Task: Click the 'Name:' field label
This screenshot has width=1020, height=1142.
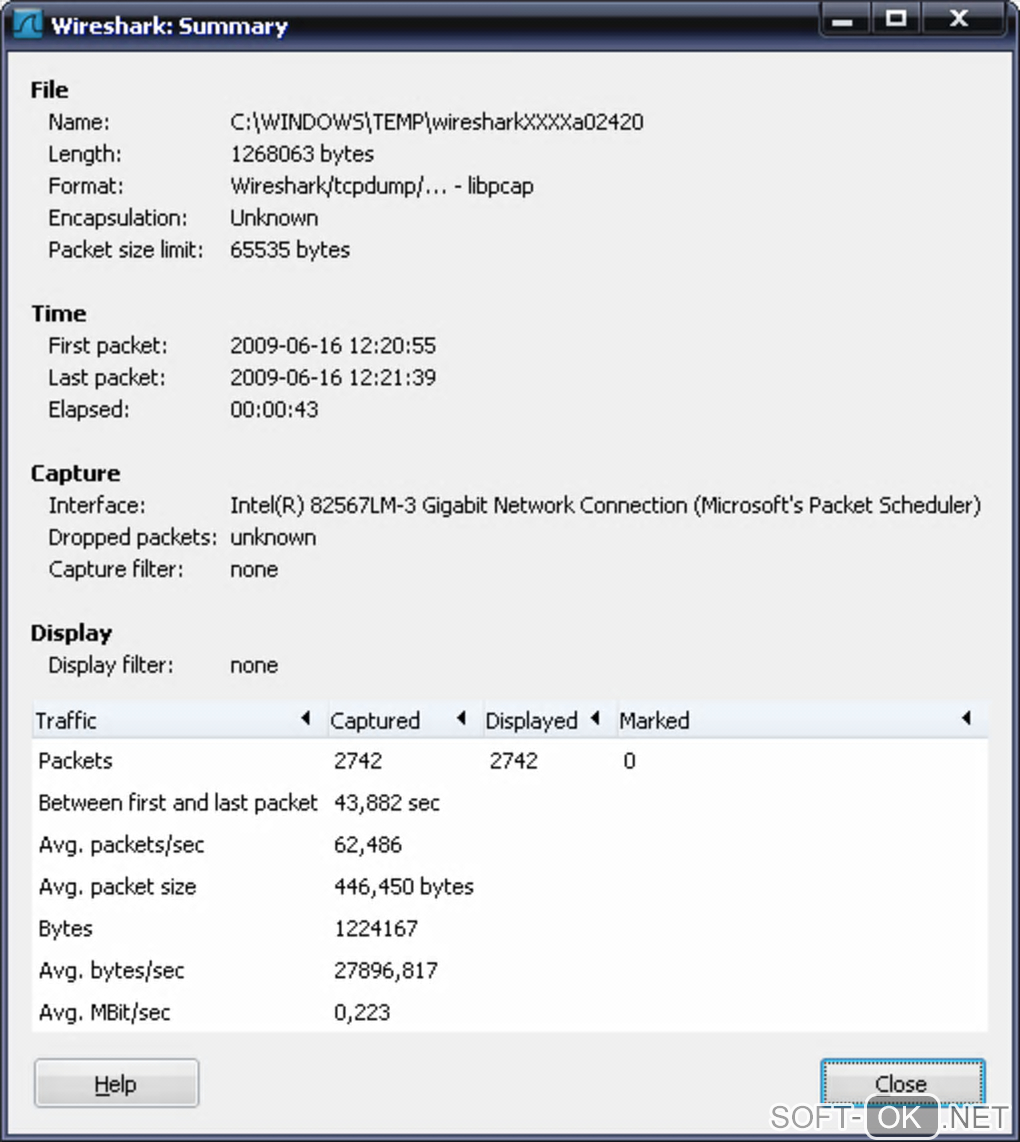Action: pyautogui.click(x=79, y=122)
